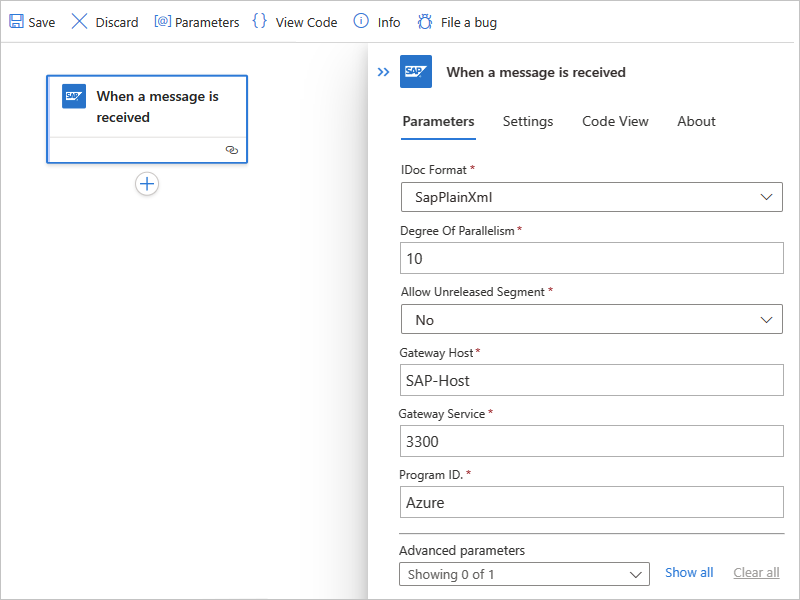Open the Advanced parameters dropdown
Screen dimensions: 800x600
524,574
